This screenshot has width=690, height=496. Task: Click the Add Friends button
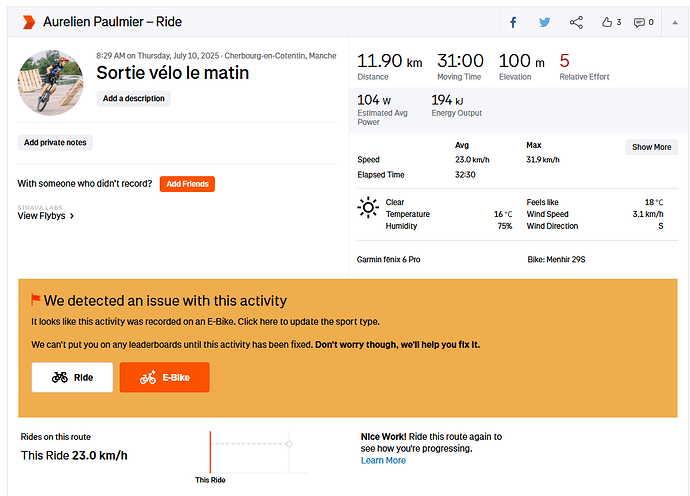pyautogui.click(x=187, y=184)
